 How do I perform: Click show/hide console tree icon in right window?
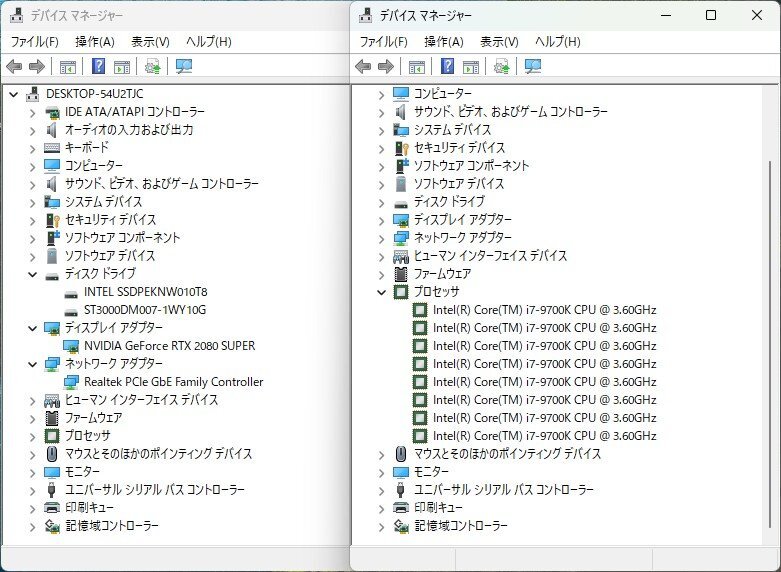[x=417, y=66]
